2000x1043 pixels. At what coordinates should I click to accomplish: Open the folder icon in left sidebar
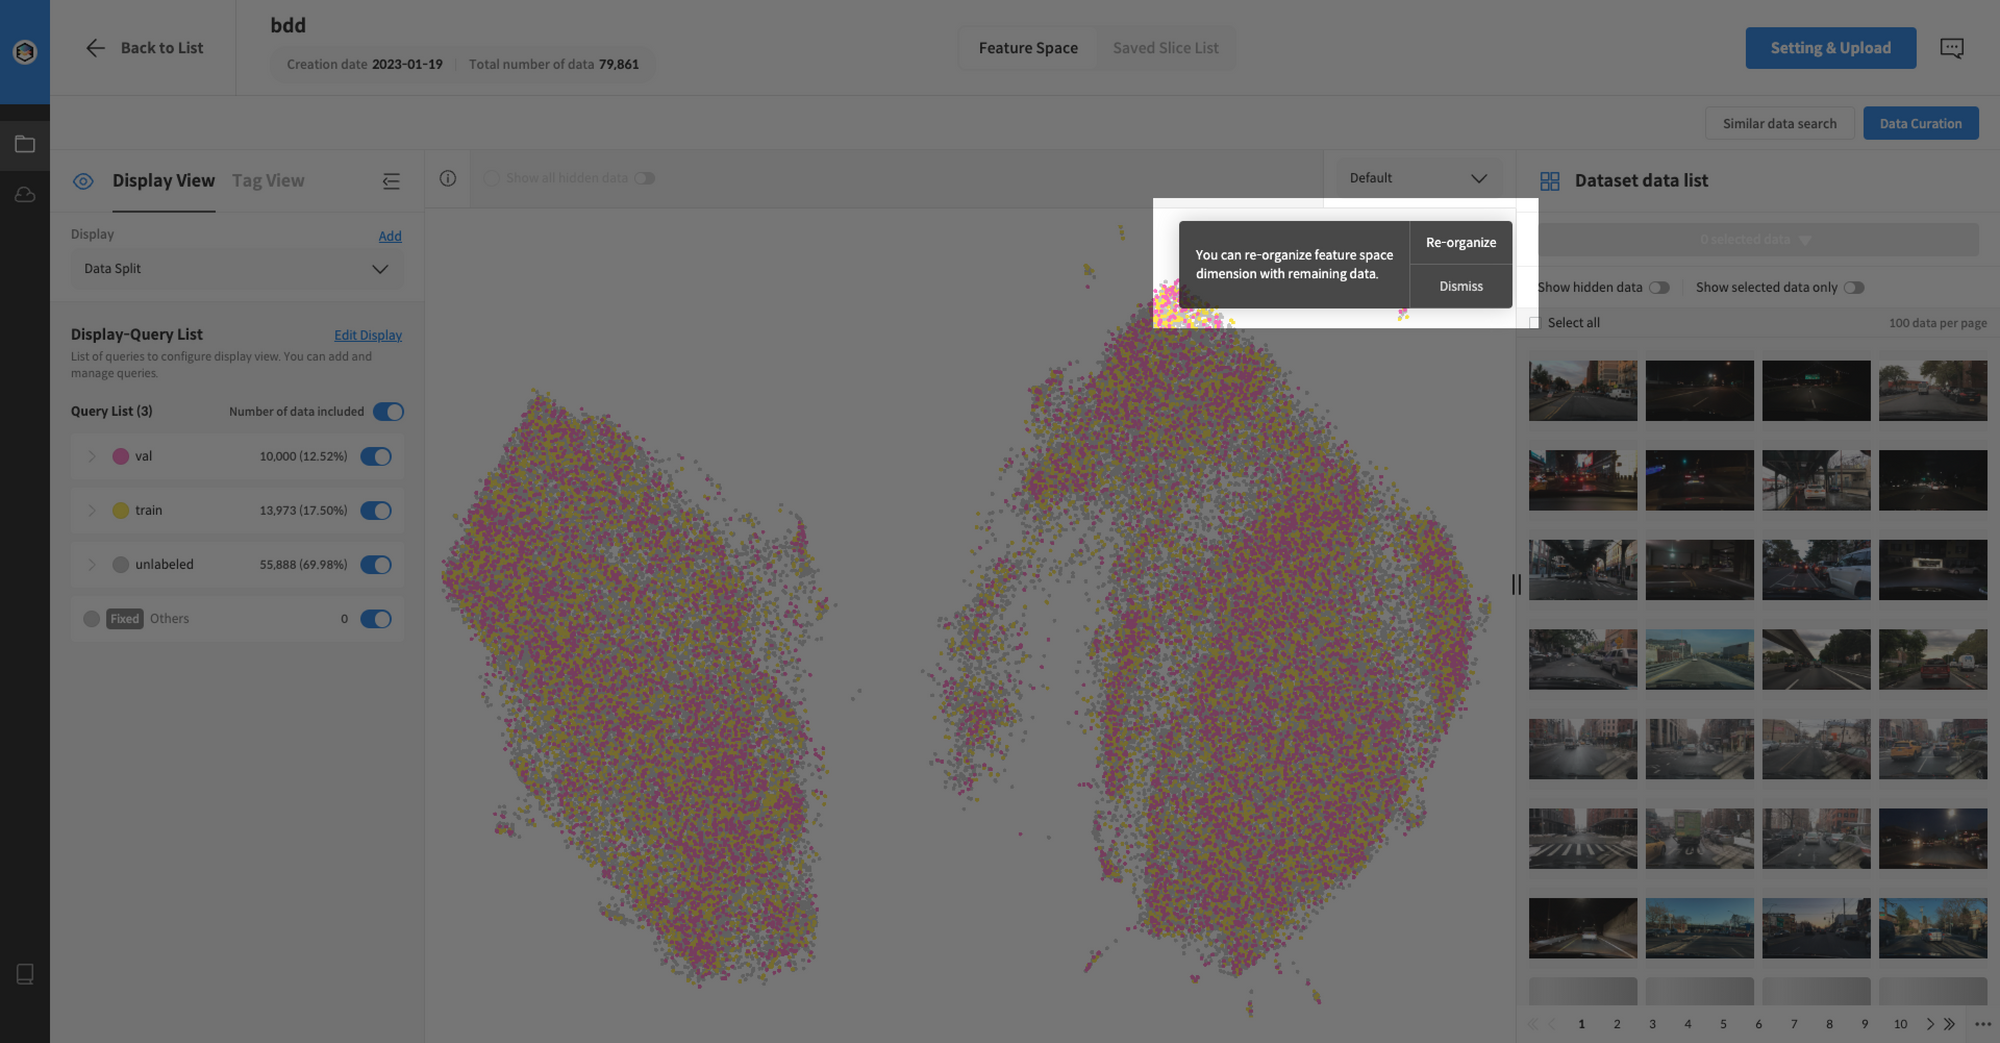(x=25, y=144)
